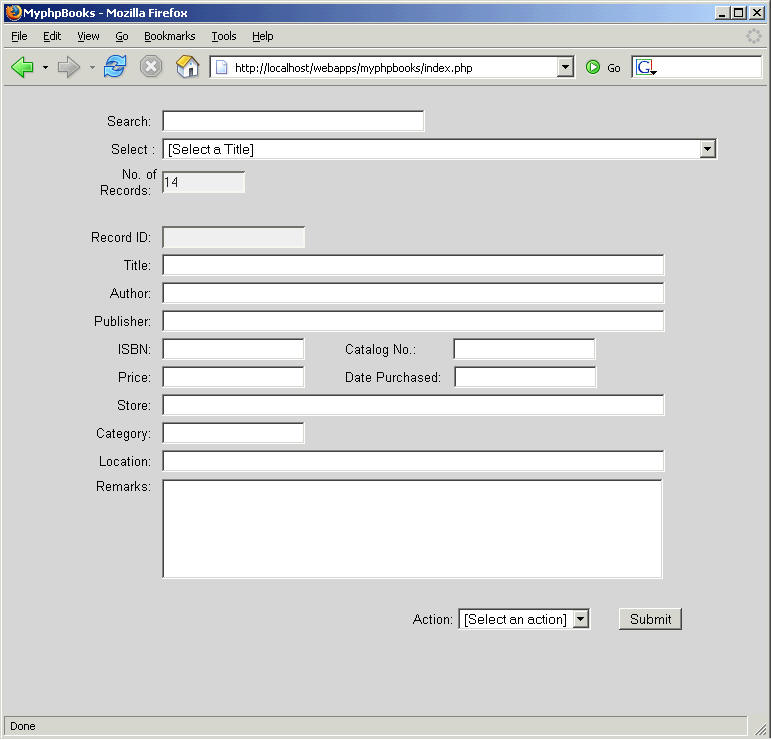Click the Author input field
This screenshot has height=740, width=771.
[x=413, y=293]
